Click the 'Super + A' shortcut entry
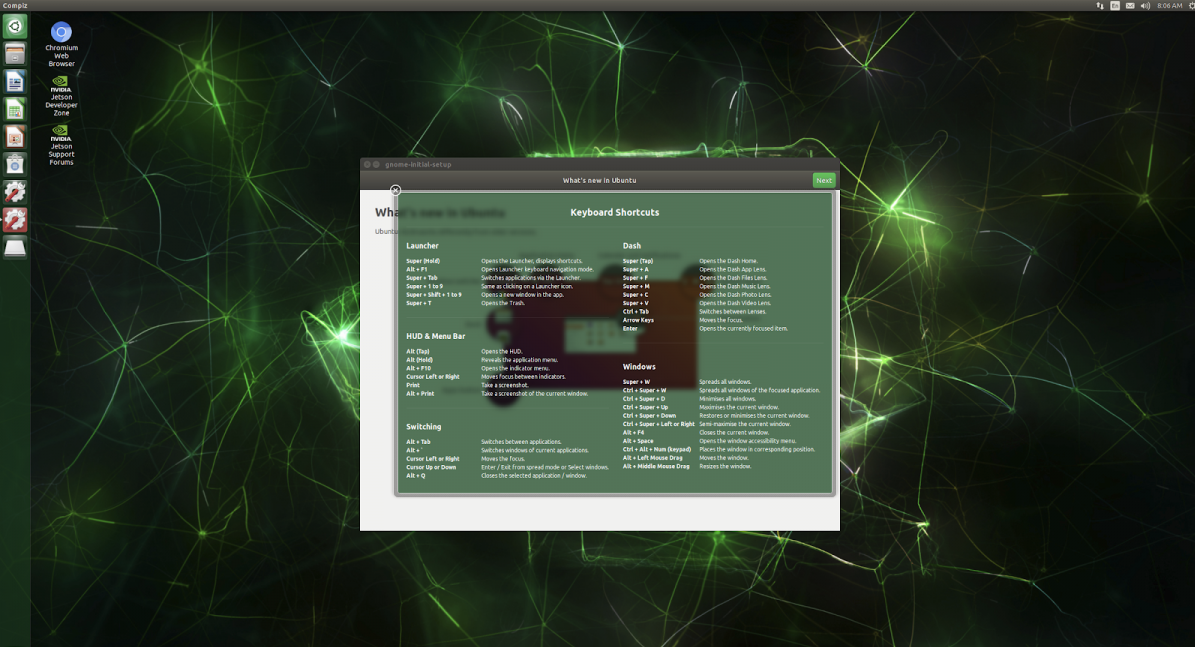Viewport: 1195px width, 647px height. click(x=636, y=269)
